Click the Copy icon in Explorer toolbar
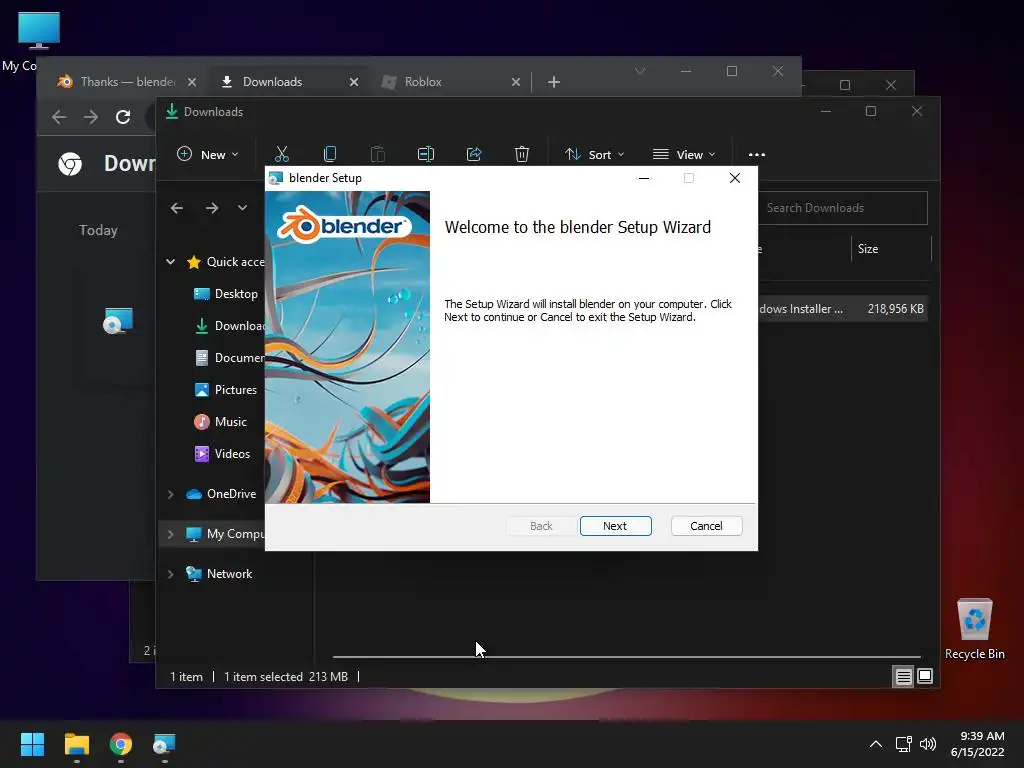 click(330, 154)
